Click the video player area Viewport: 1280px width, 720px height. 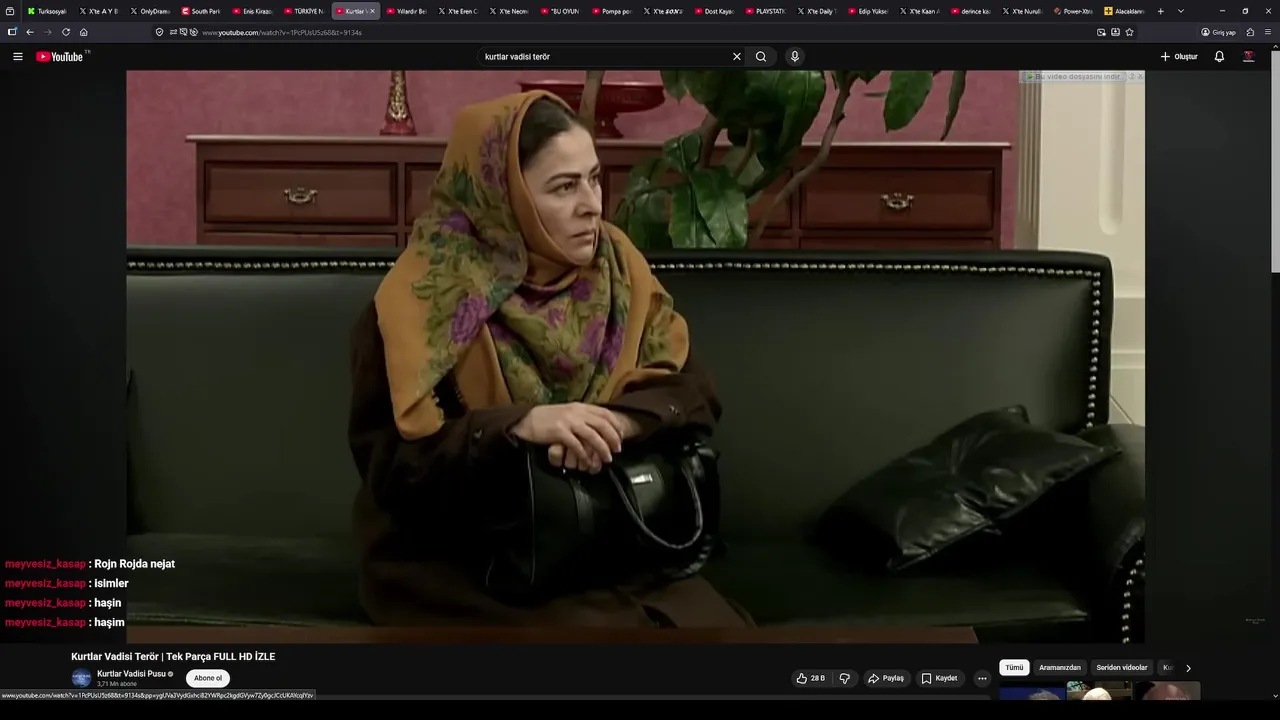click(x=635, y=356)
